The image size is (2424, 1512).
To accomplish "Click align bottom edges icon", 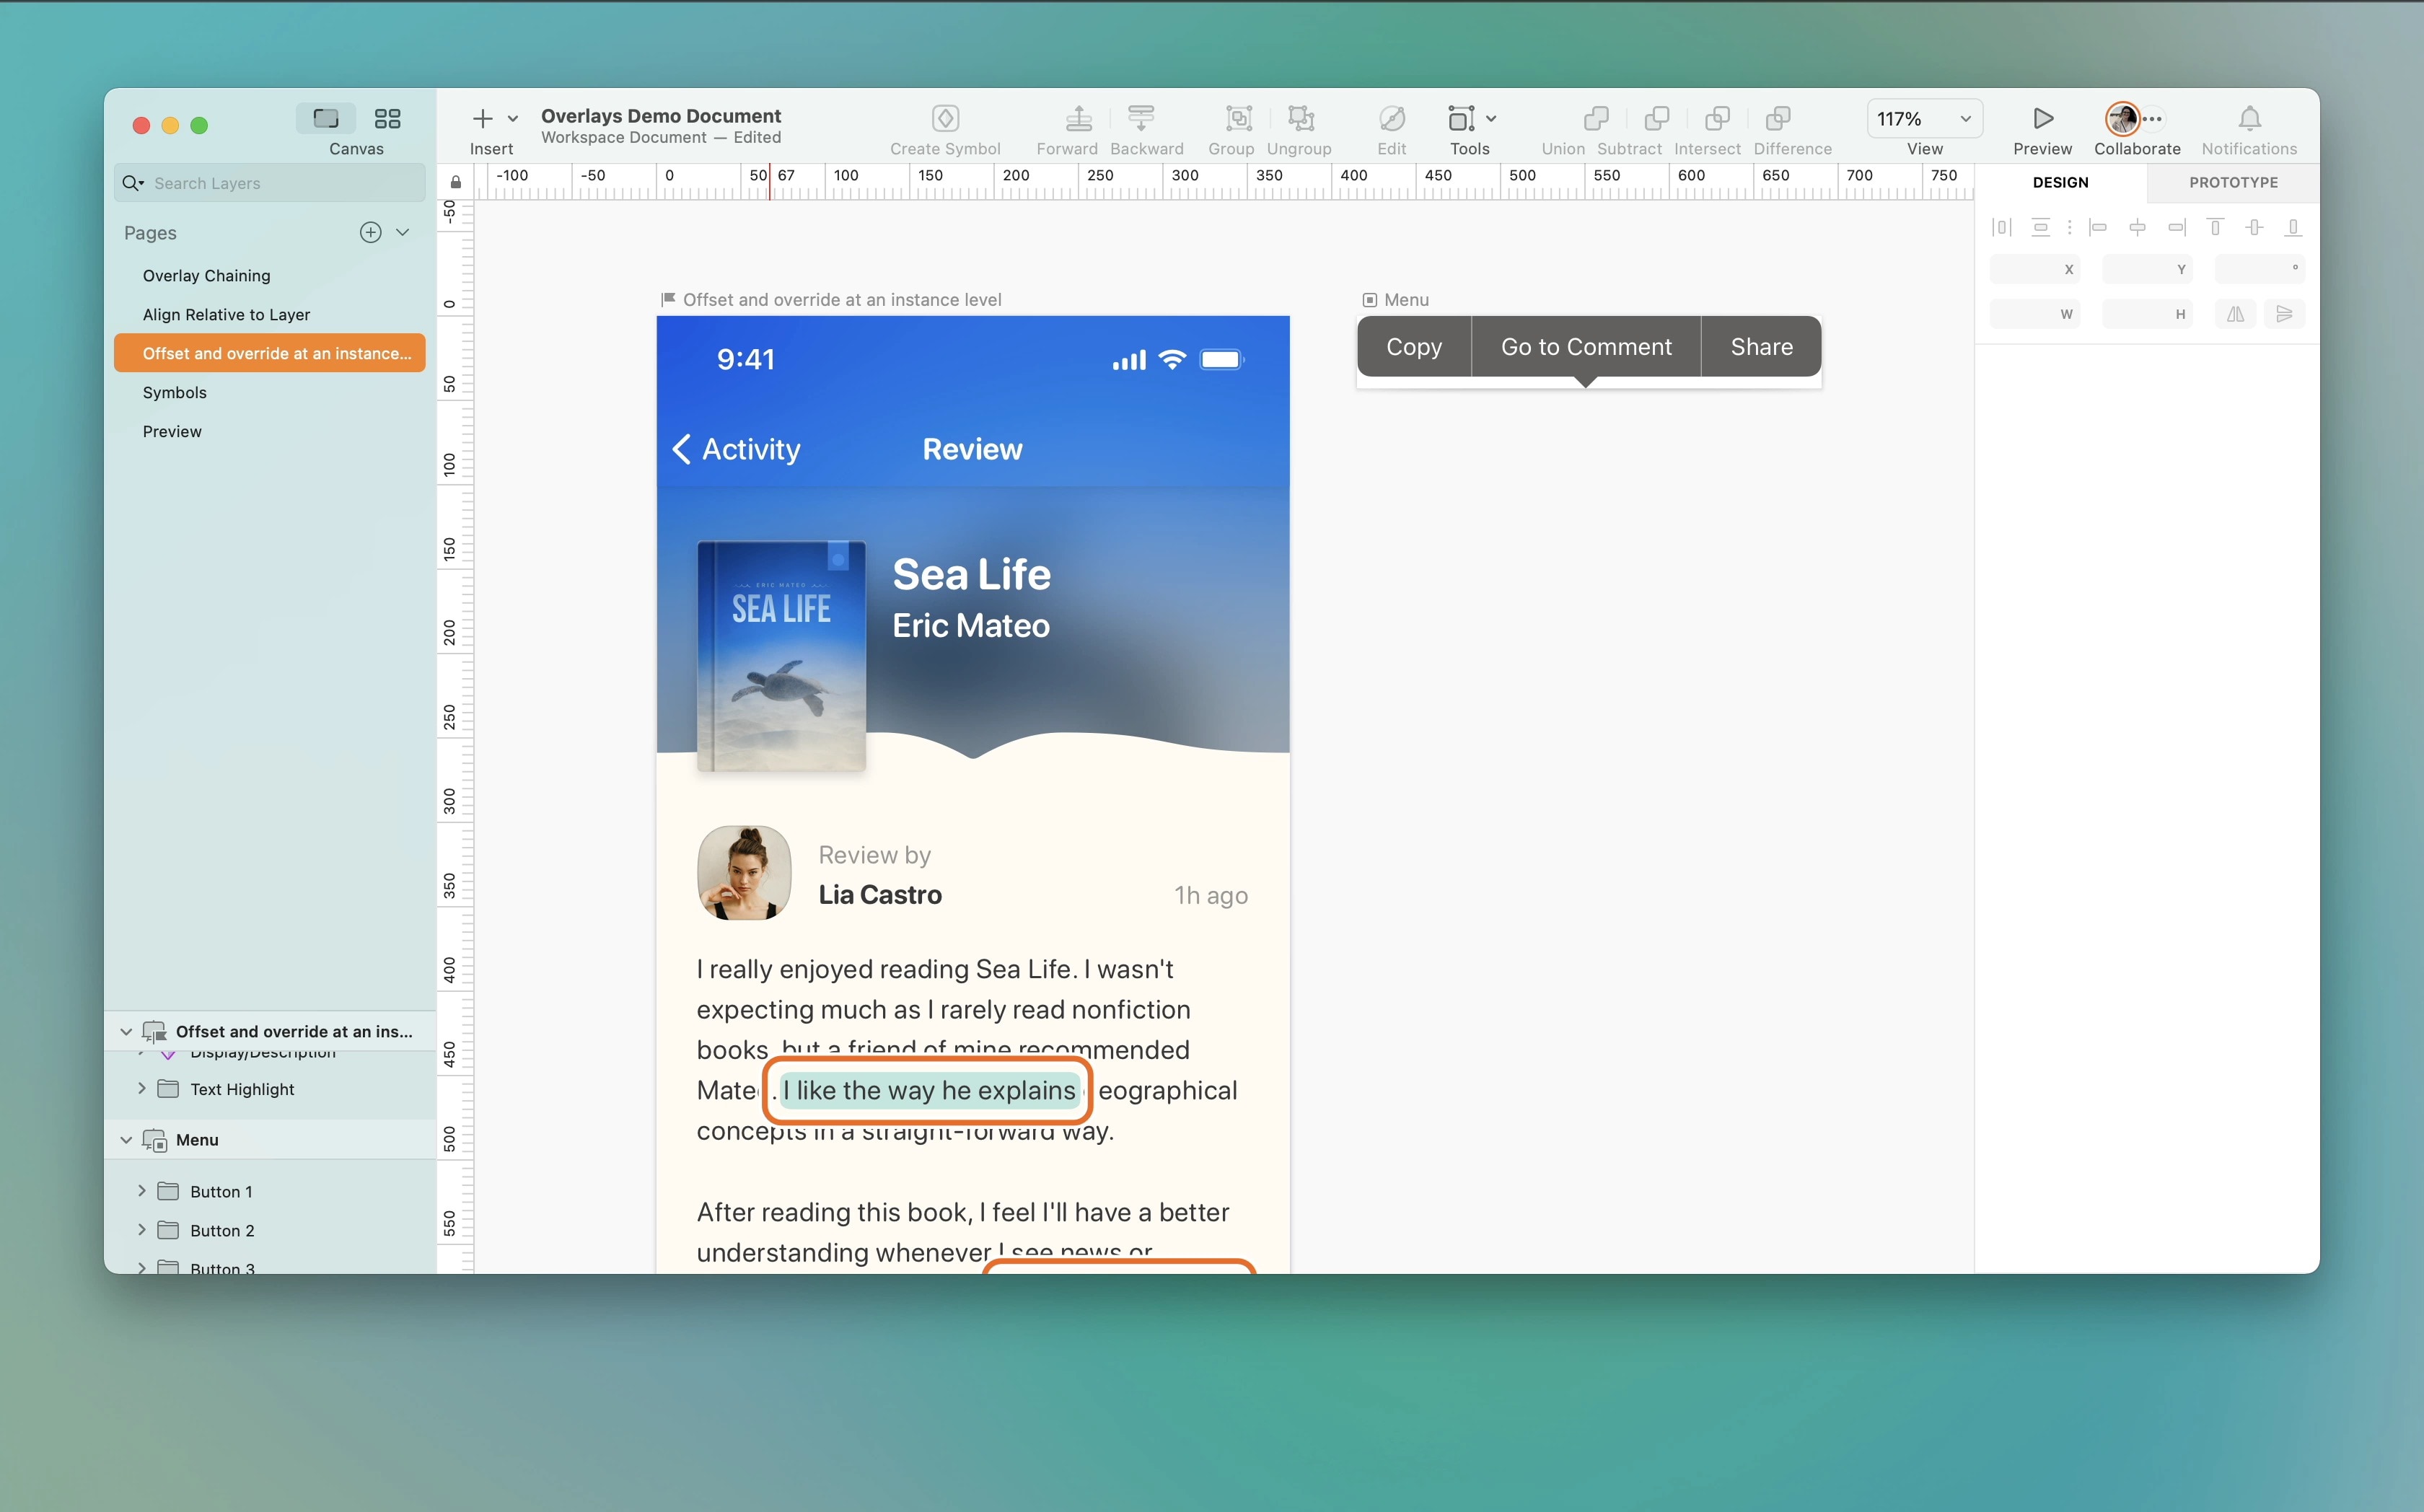I will pyautogui.click(x=2293, y=228).
